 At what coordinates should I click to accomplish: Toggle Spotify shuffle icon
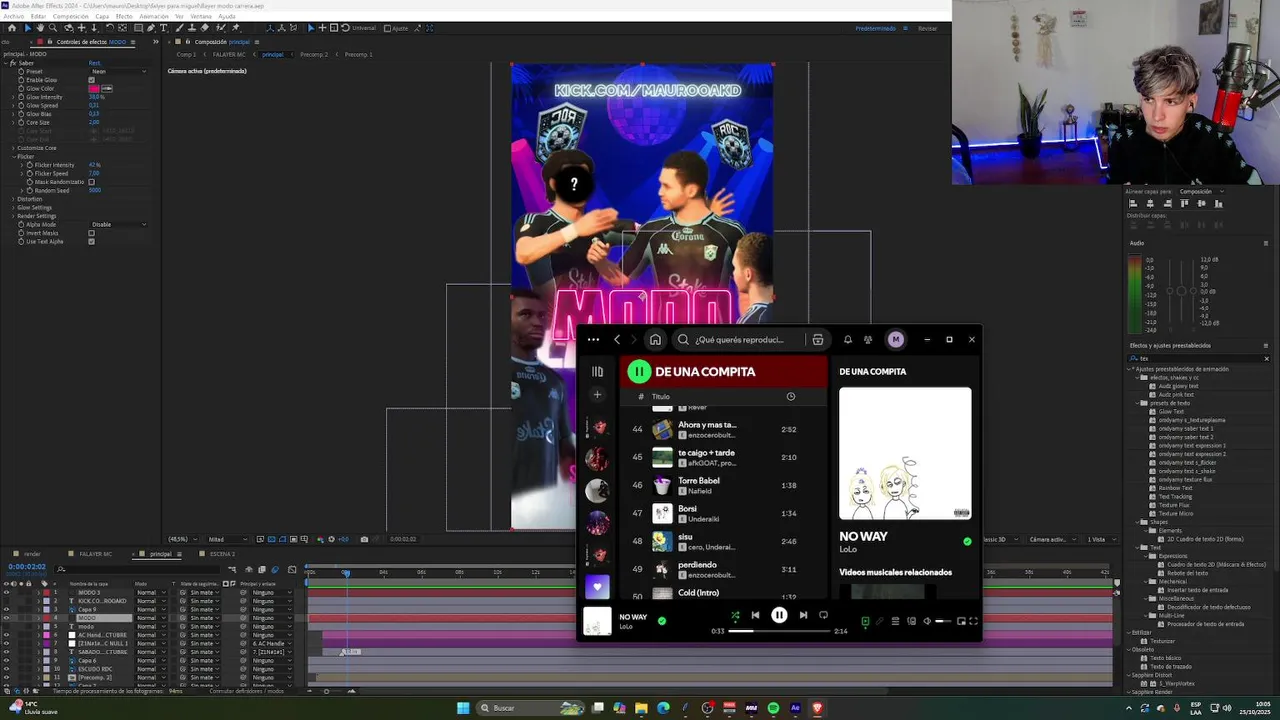click(735, 615)
